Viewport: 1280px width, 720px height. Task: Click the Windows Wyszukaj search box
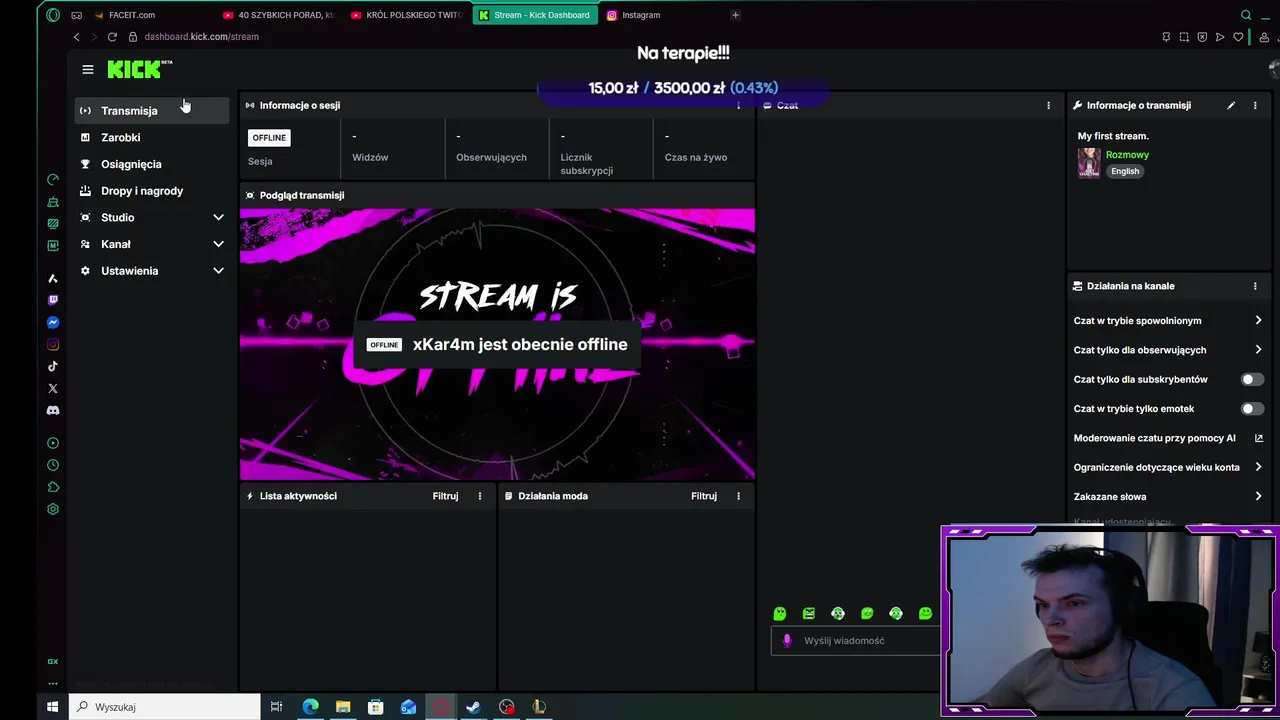coord(164,707)
